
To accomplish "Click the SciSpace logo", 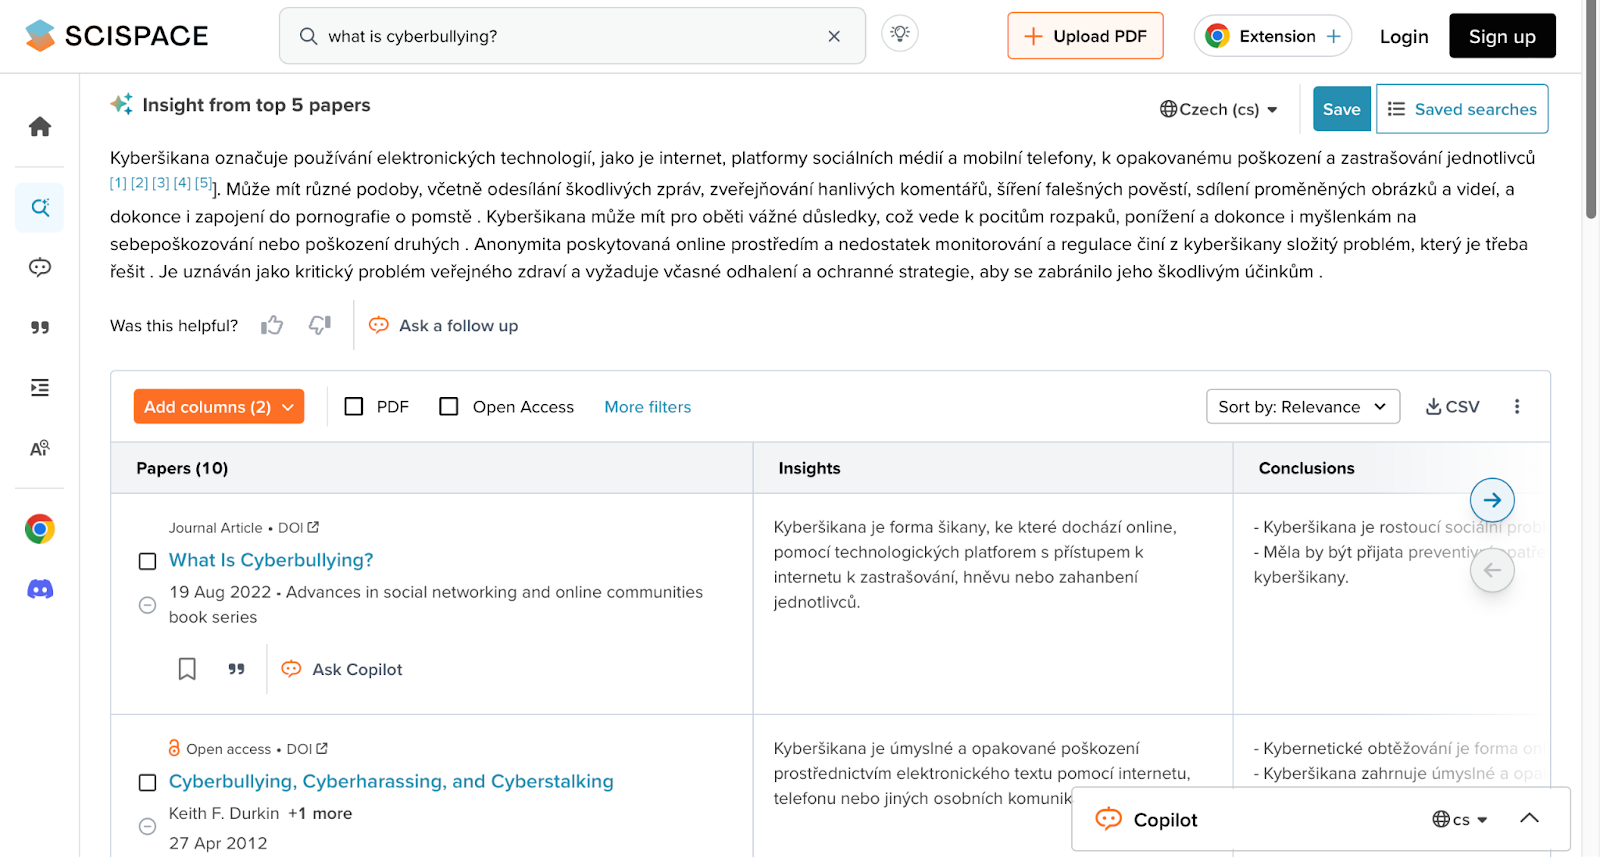I will pos(116,36).
